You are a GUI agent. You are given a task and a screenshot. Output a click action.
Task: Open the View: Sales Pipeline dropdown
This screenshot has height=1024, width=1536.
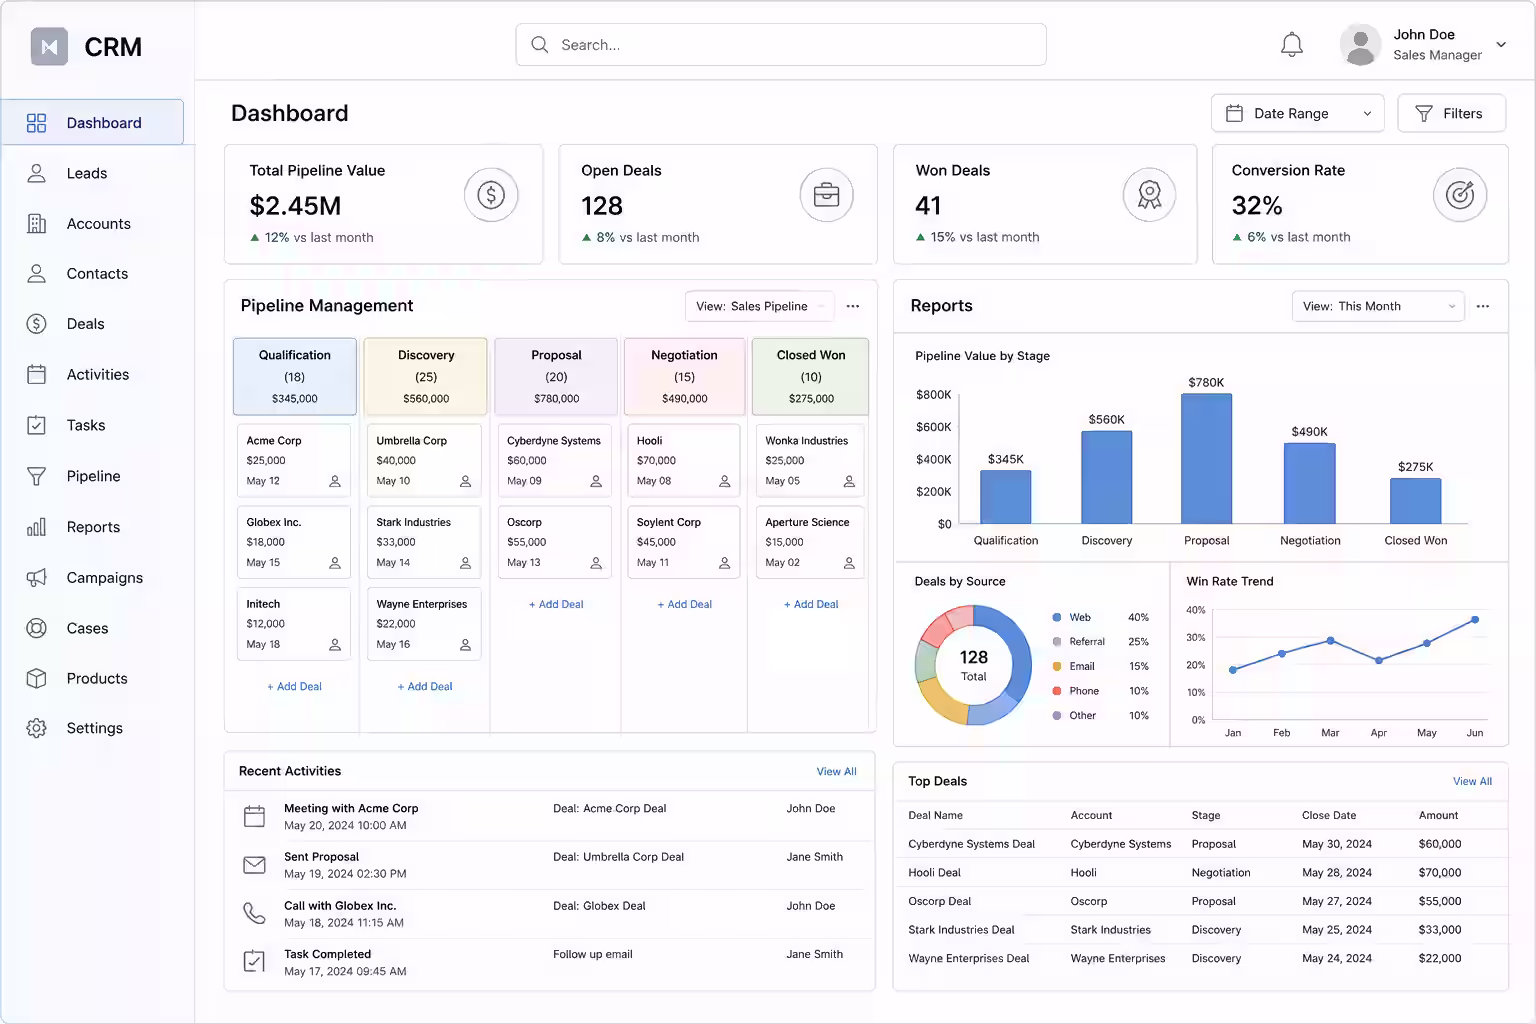click(759, 306)
